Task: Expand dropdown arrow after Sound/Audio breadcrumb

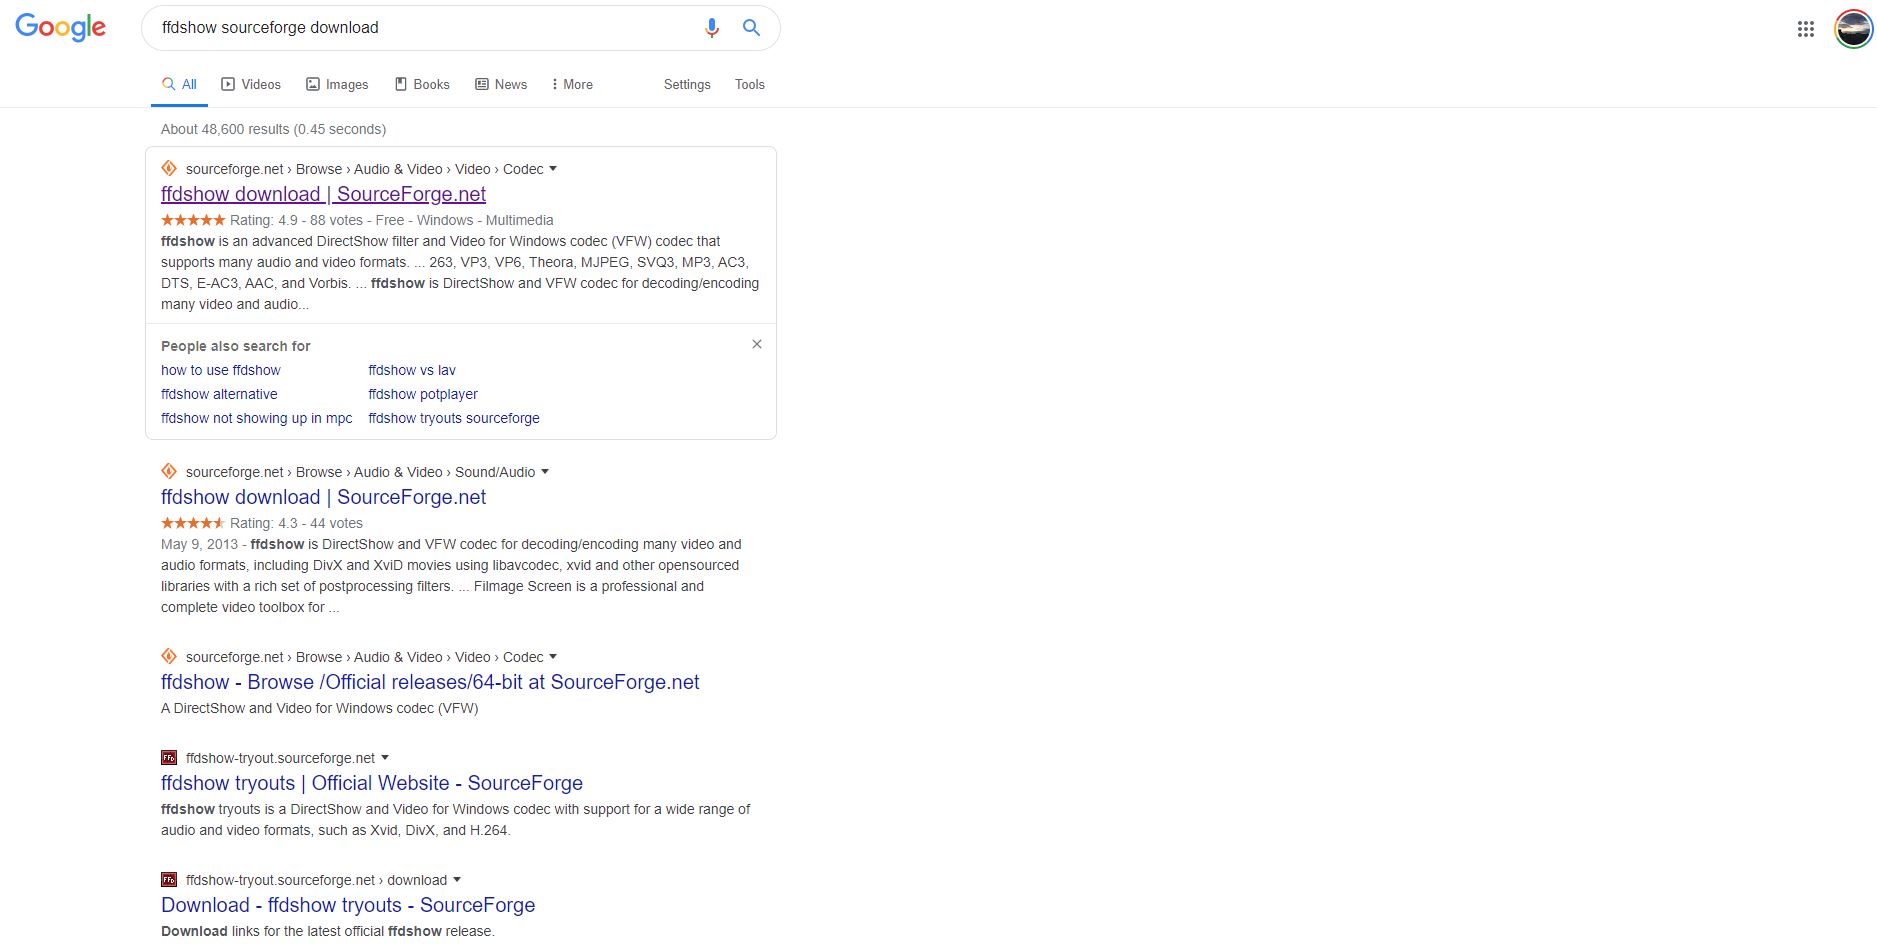Action: pyautogui.click(x=545, y=472)
